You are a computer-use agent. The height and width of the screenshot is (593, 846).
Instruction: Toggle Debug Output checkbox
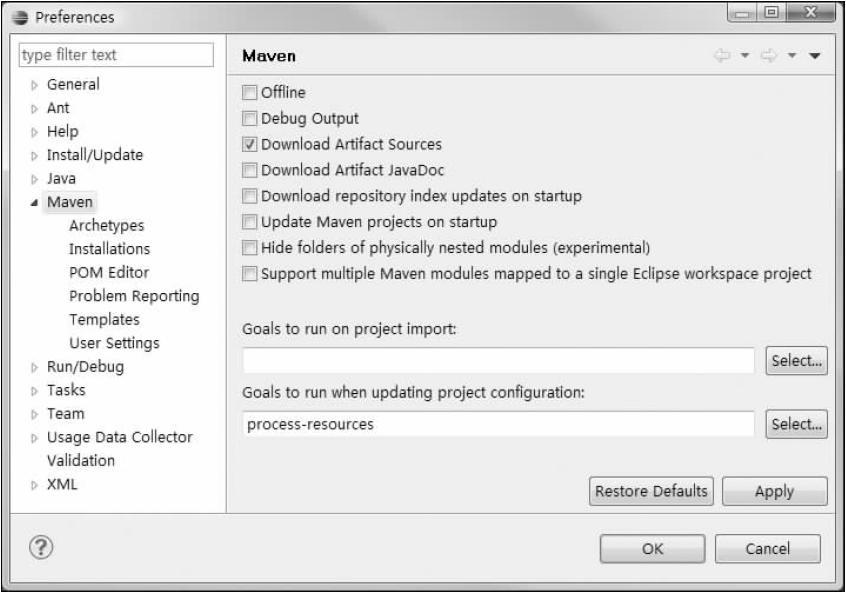pos(250,119)
